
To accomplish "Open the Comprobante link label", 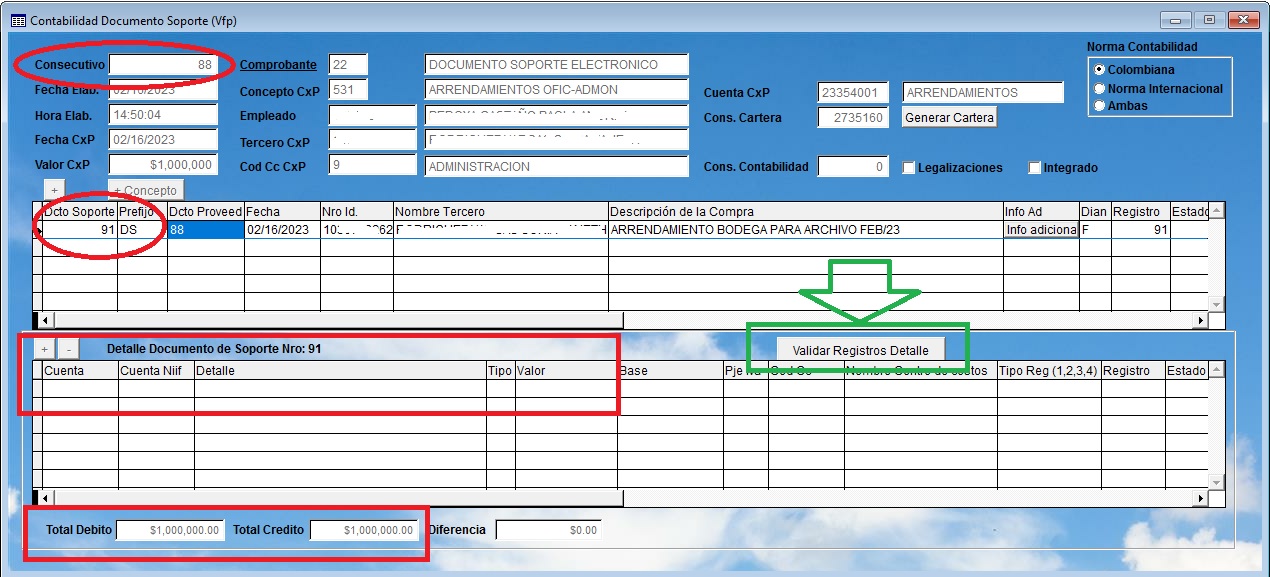I will 278,65.
